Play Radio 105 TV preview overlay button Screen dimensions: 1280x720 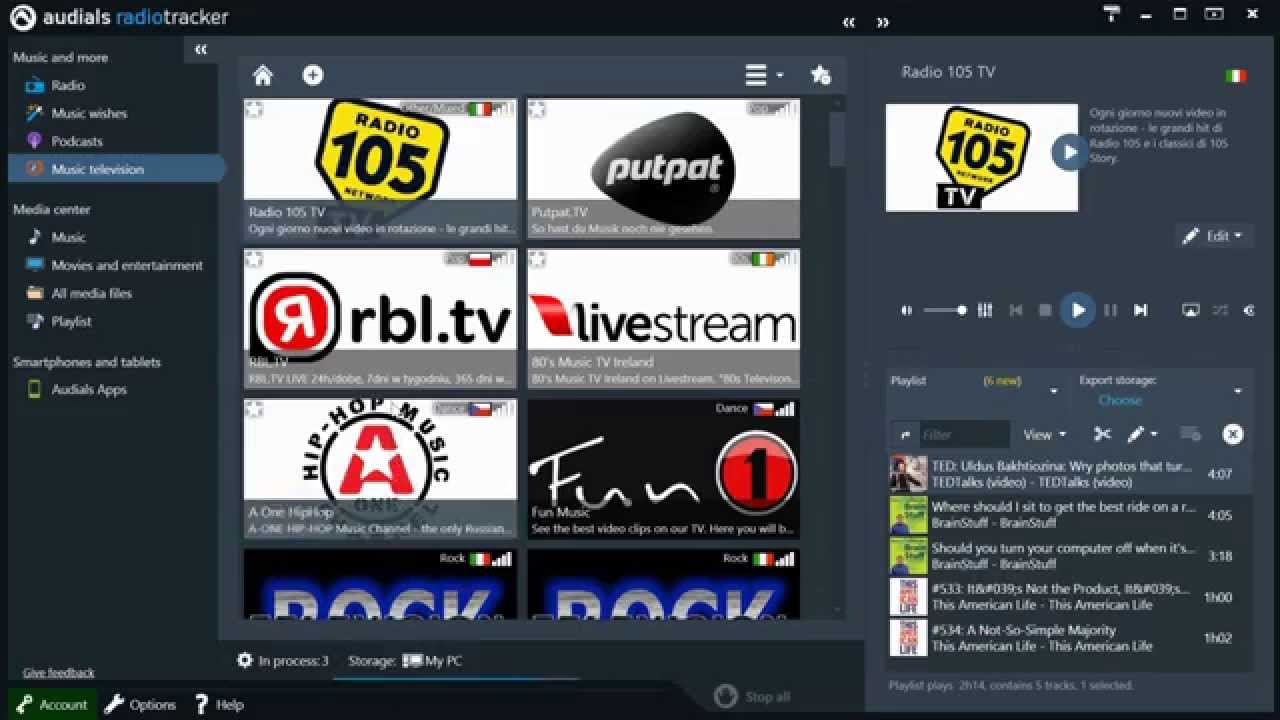1069,152
